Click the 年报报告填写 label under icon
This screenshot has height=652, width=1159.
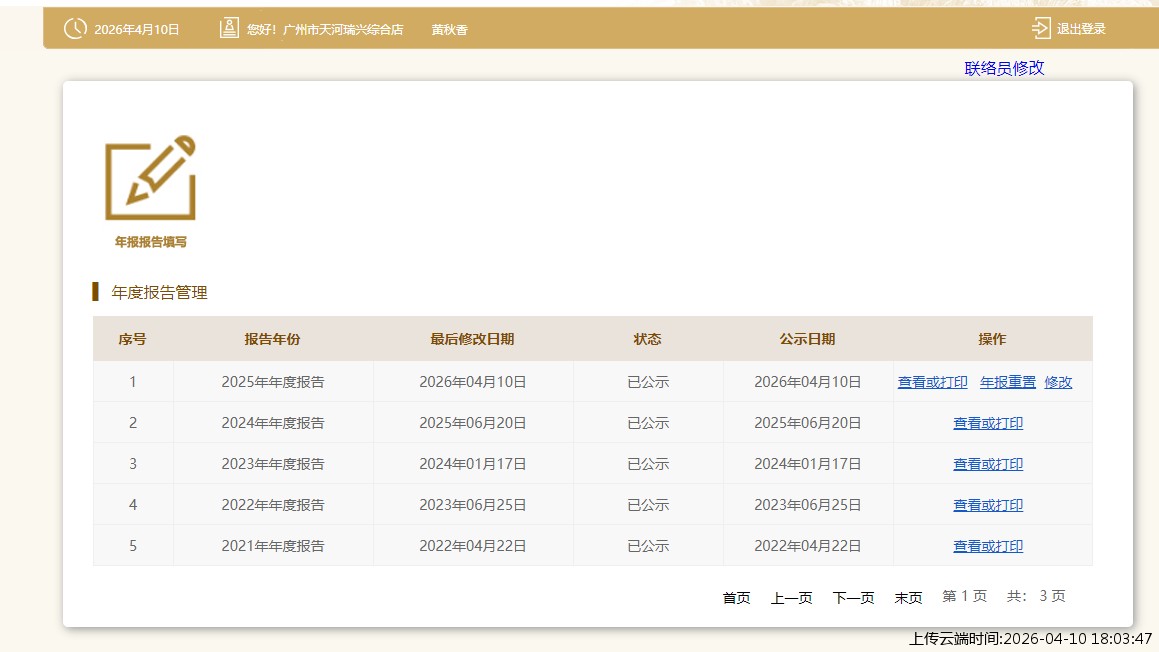[150, 242]
